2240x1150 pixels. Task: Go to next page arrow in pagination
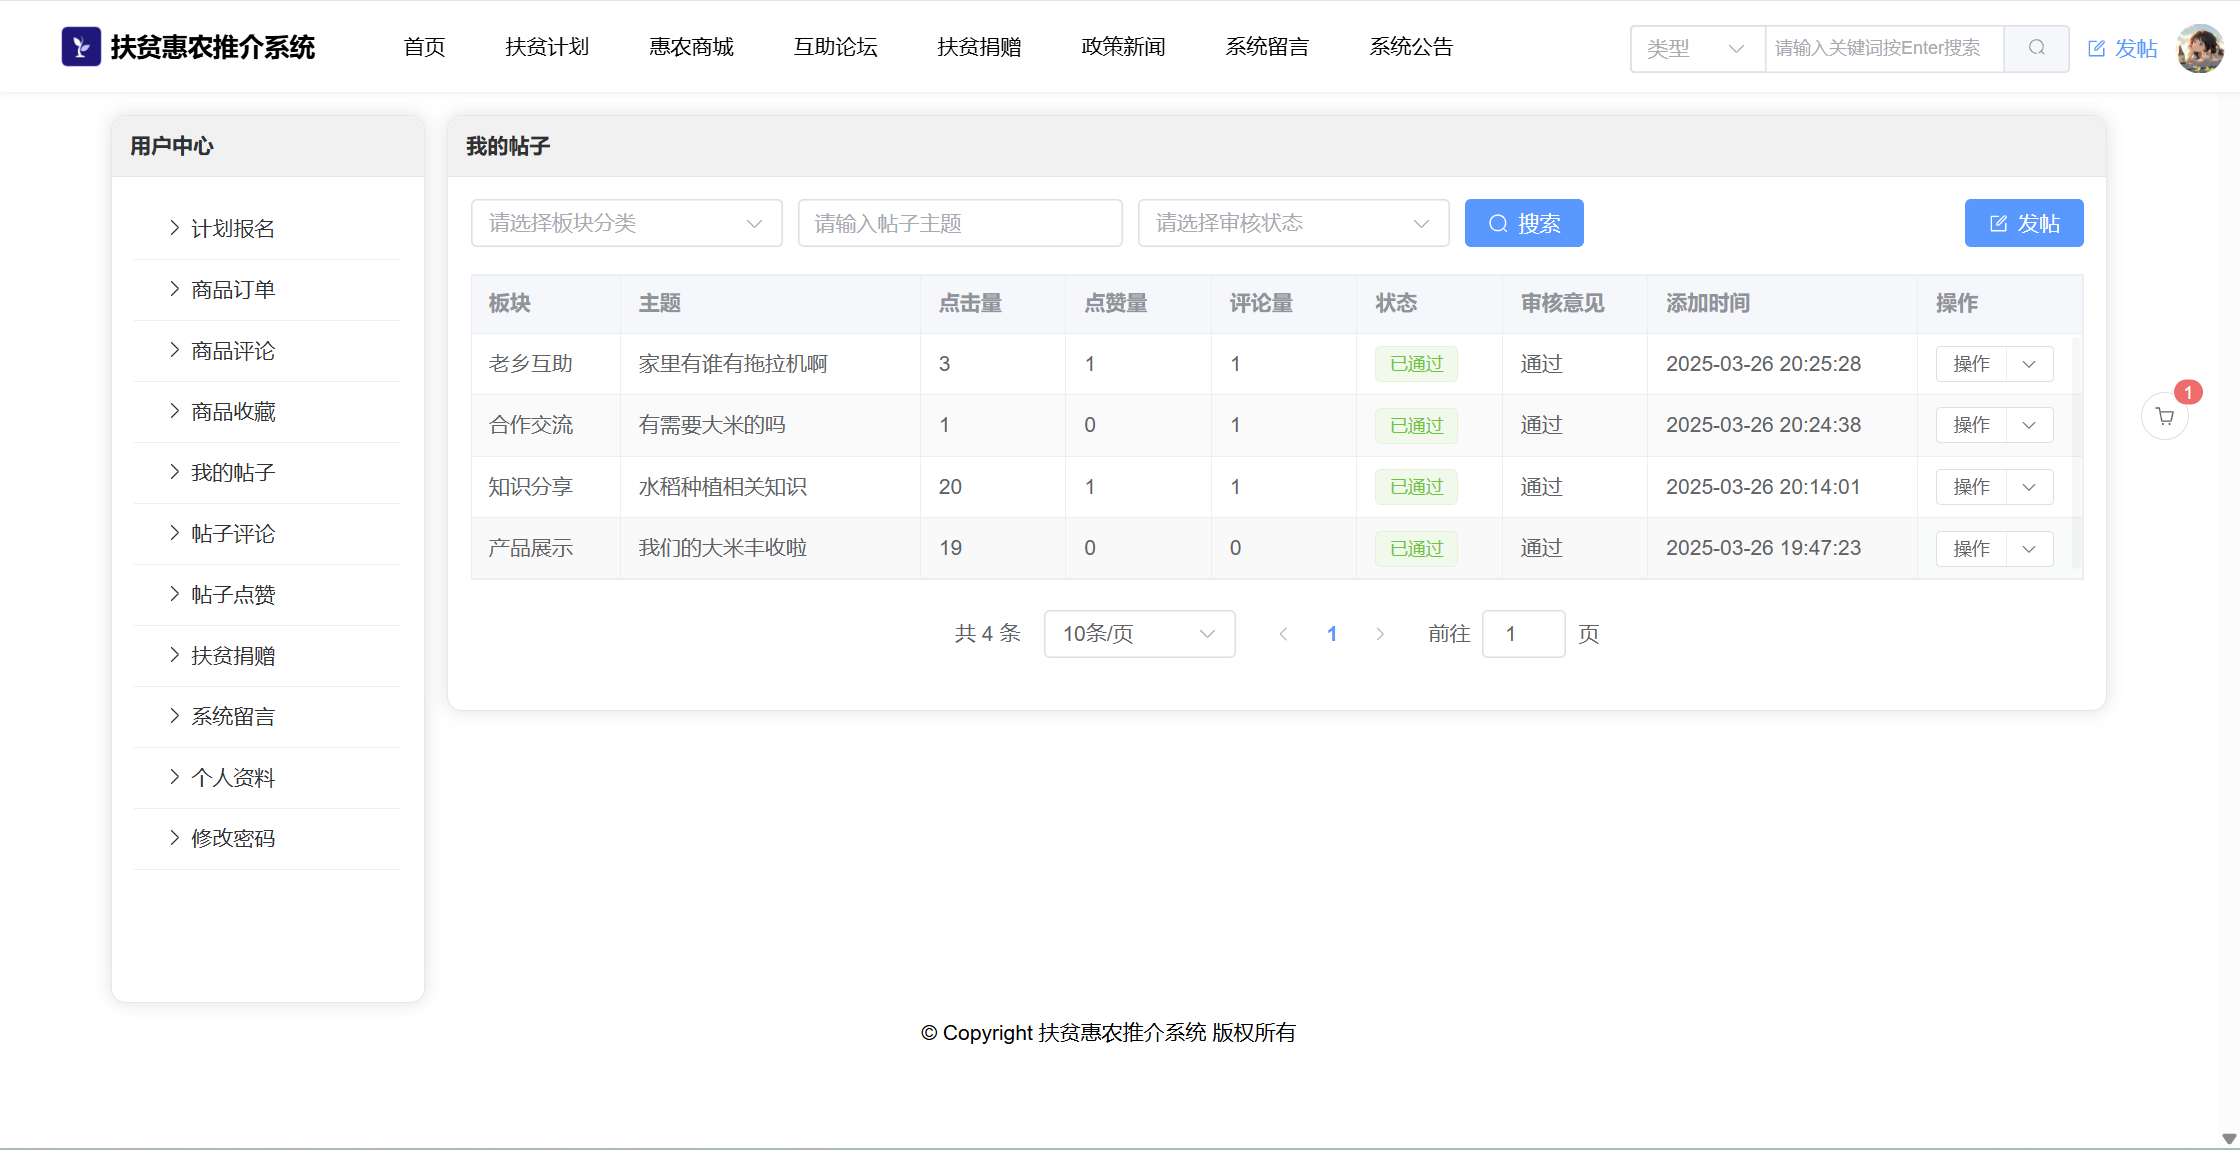pos(1380,634)
